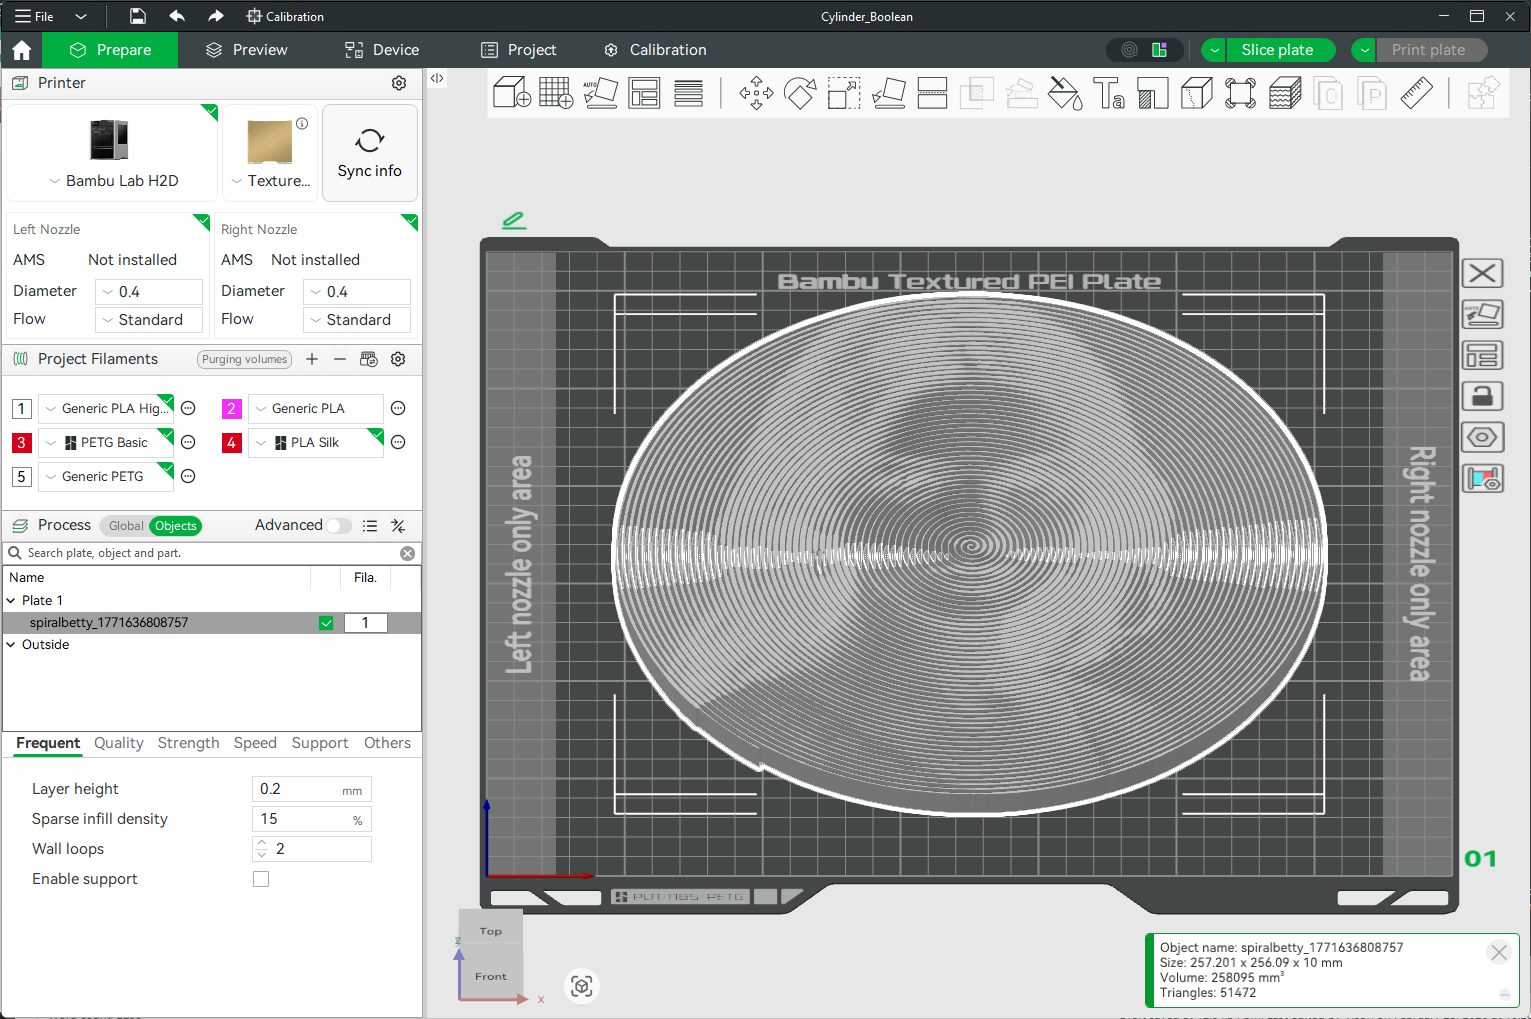Click the lock icon beside the plate

[1482, 396]
